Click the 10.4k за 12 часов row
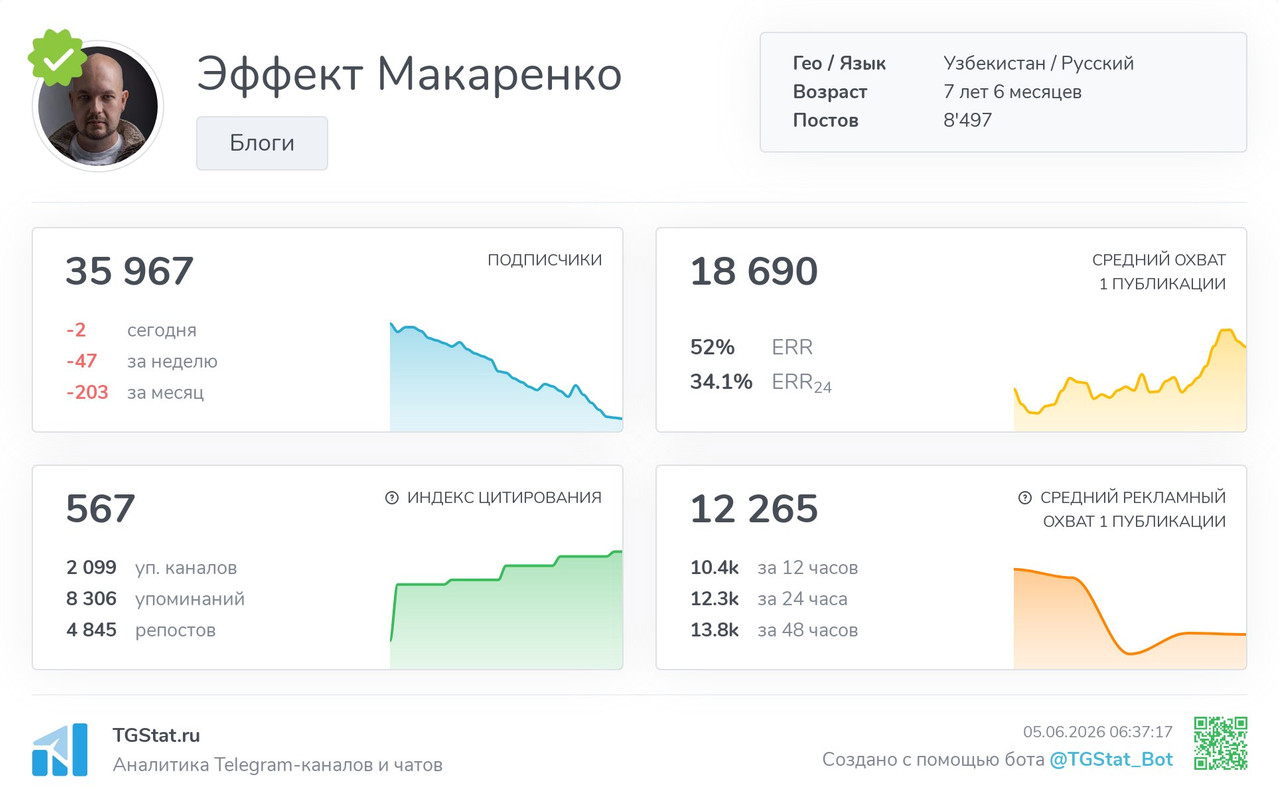The height and width of the screenshot is (803, 1279). coord(774,568)
